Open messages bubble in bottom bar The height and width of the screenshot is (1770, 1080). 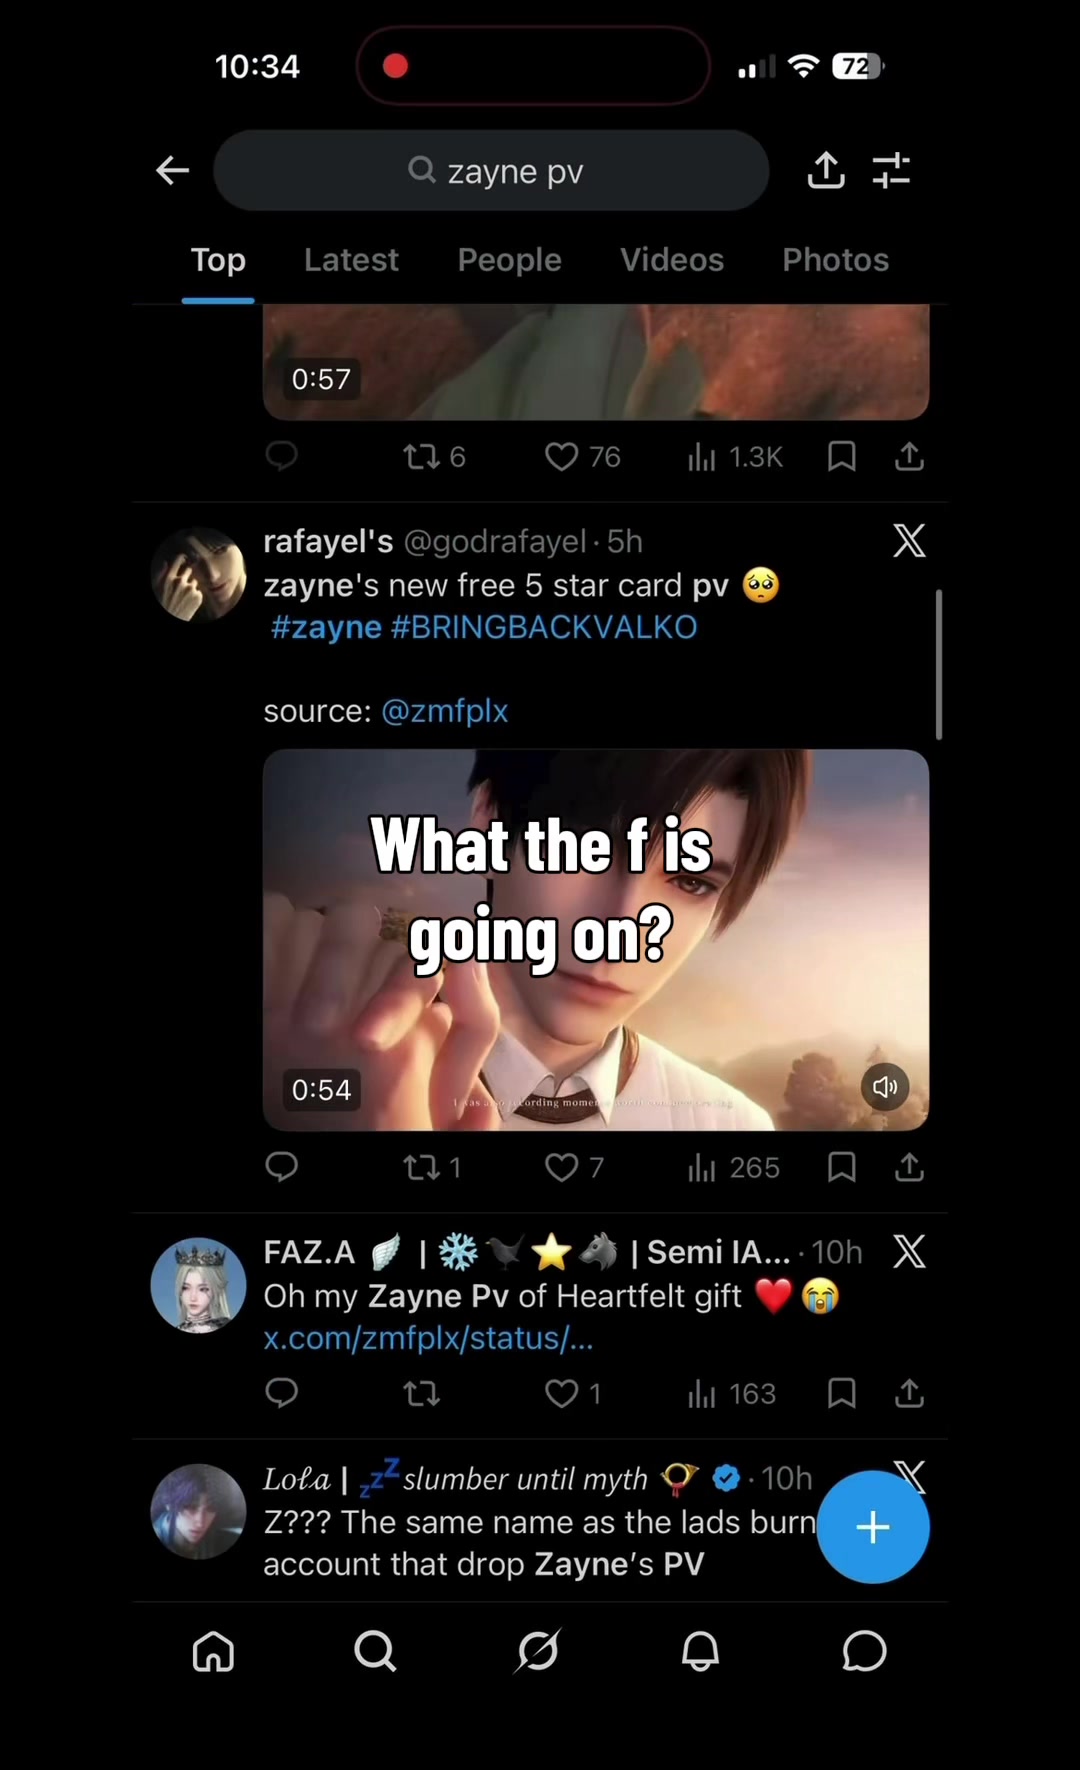click(x=864, y=1651)
